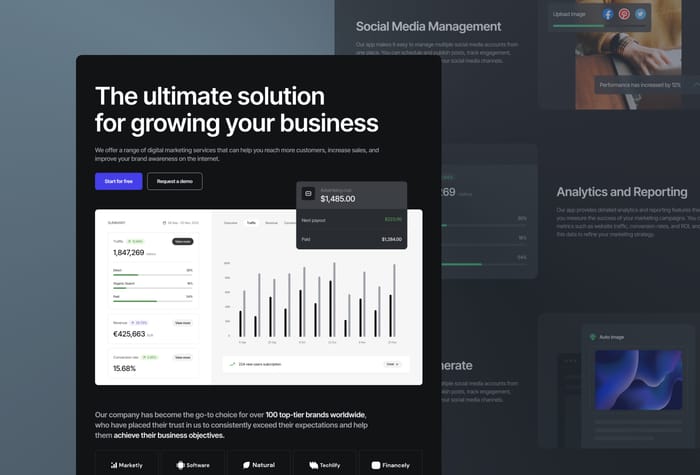
Task: Click the 1,847,269 traffic value
Action: (x=129, y=253)
